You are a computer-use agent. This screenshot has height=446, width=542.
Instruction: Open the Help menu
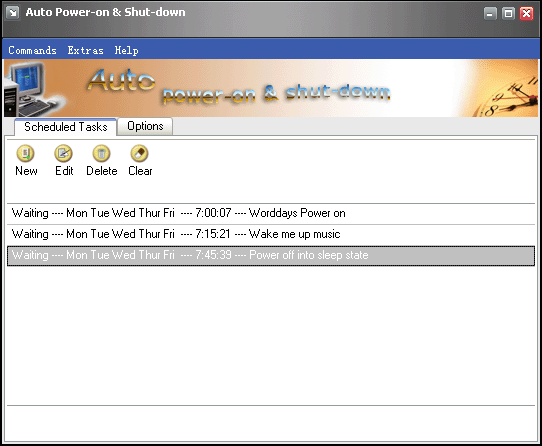point(127,50)
